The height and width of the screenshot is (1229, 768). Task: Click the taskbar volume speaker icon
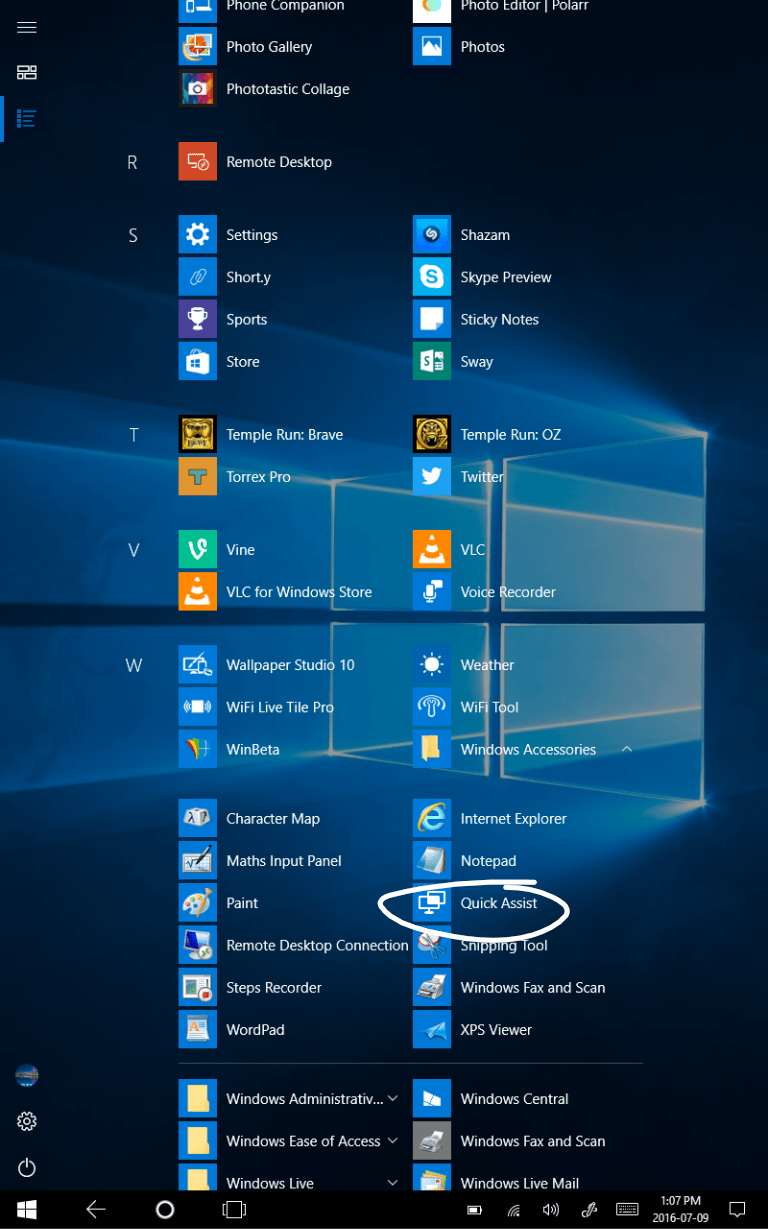coord(551,1210)
